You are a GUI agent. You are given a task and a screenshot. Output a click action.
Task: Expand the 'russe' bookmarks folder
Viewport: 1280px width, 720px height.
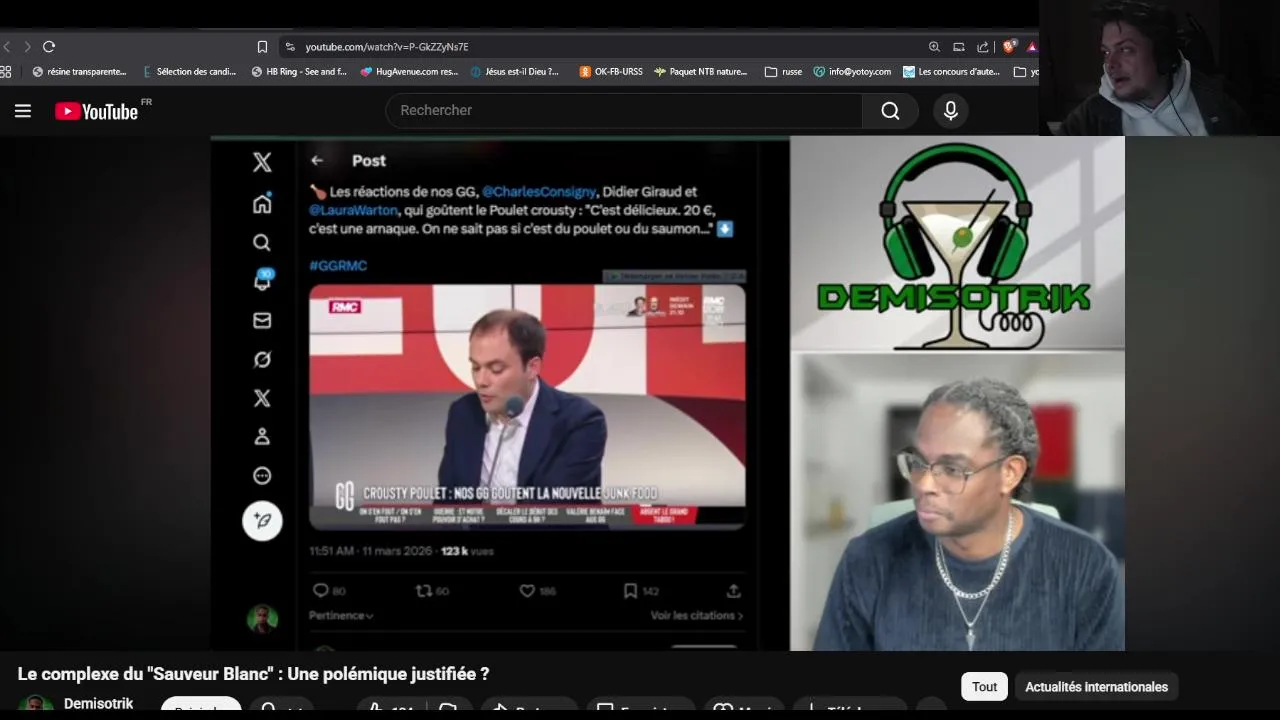pyautogui.click(x=783, y=72)
